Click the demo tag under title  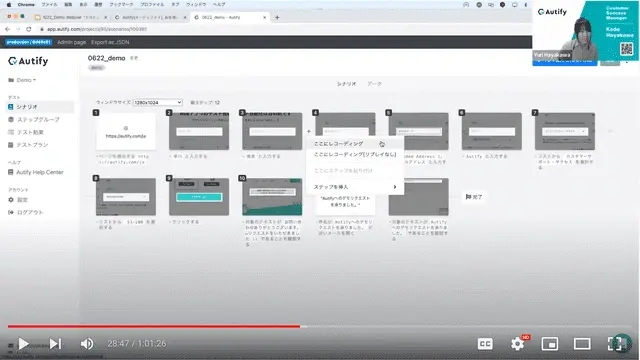97,68
